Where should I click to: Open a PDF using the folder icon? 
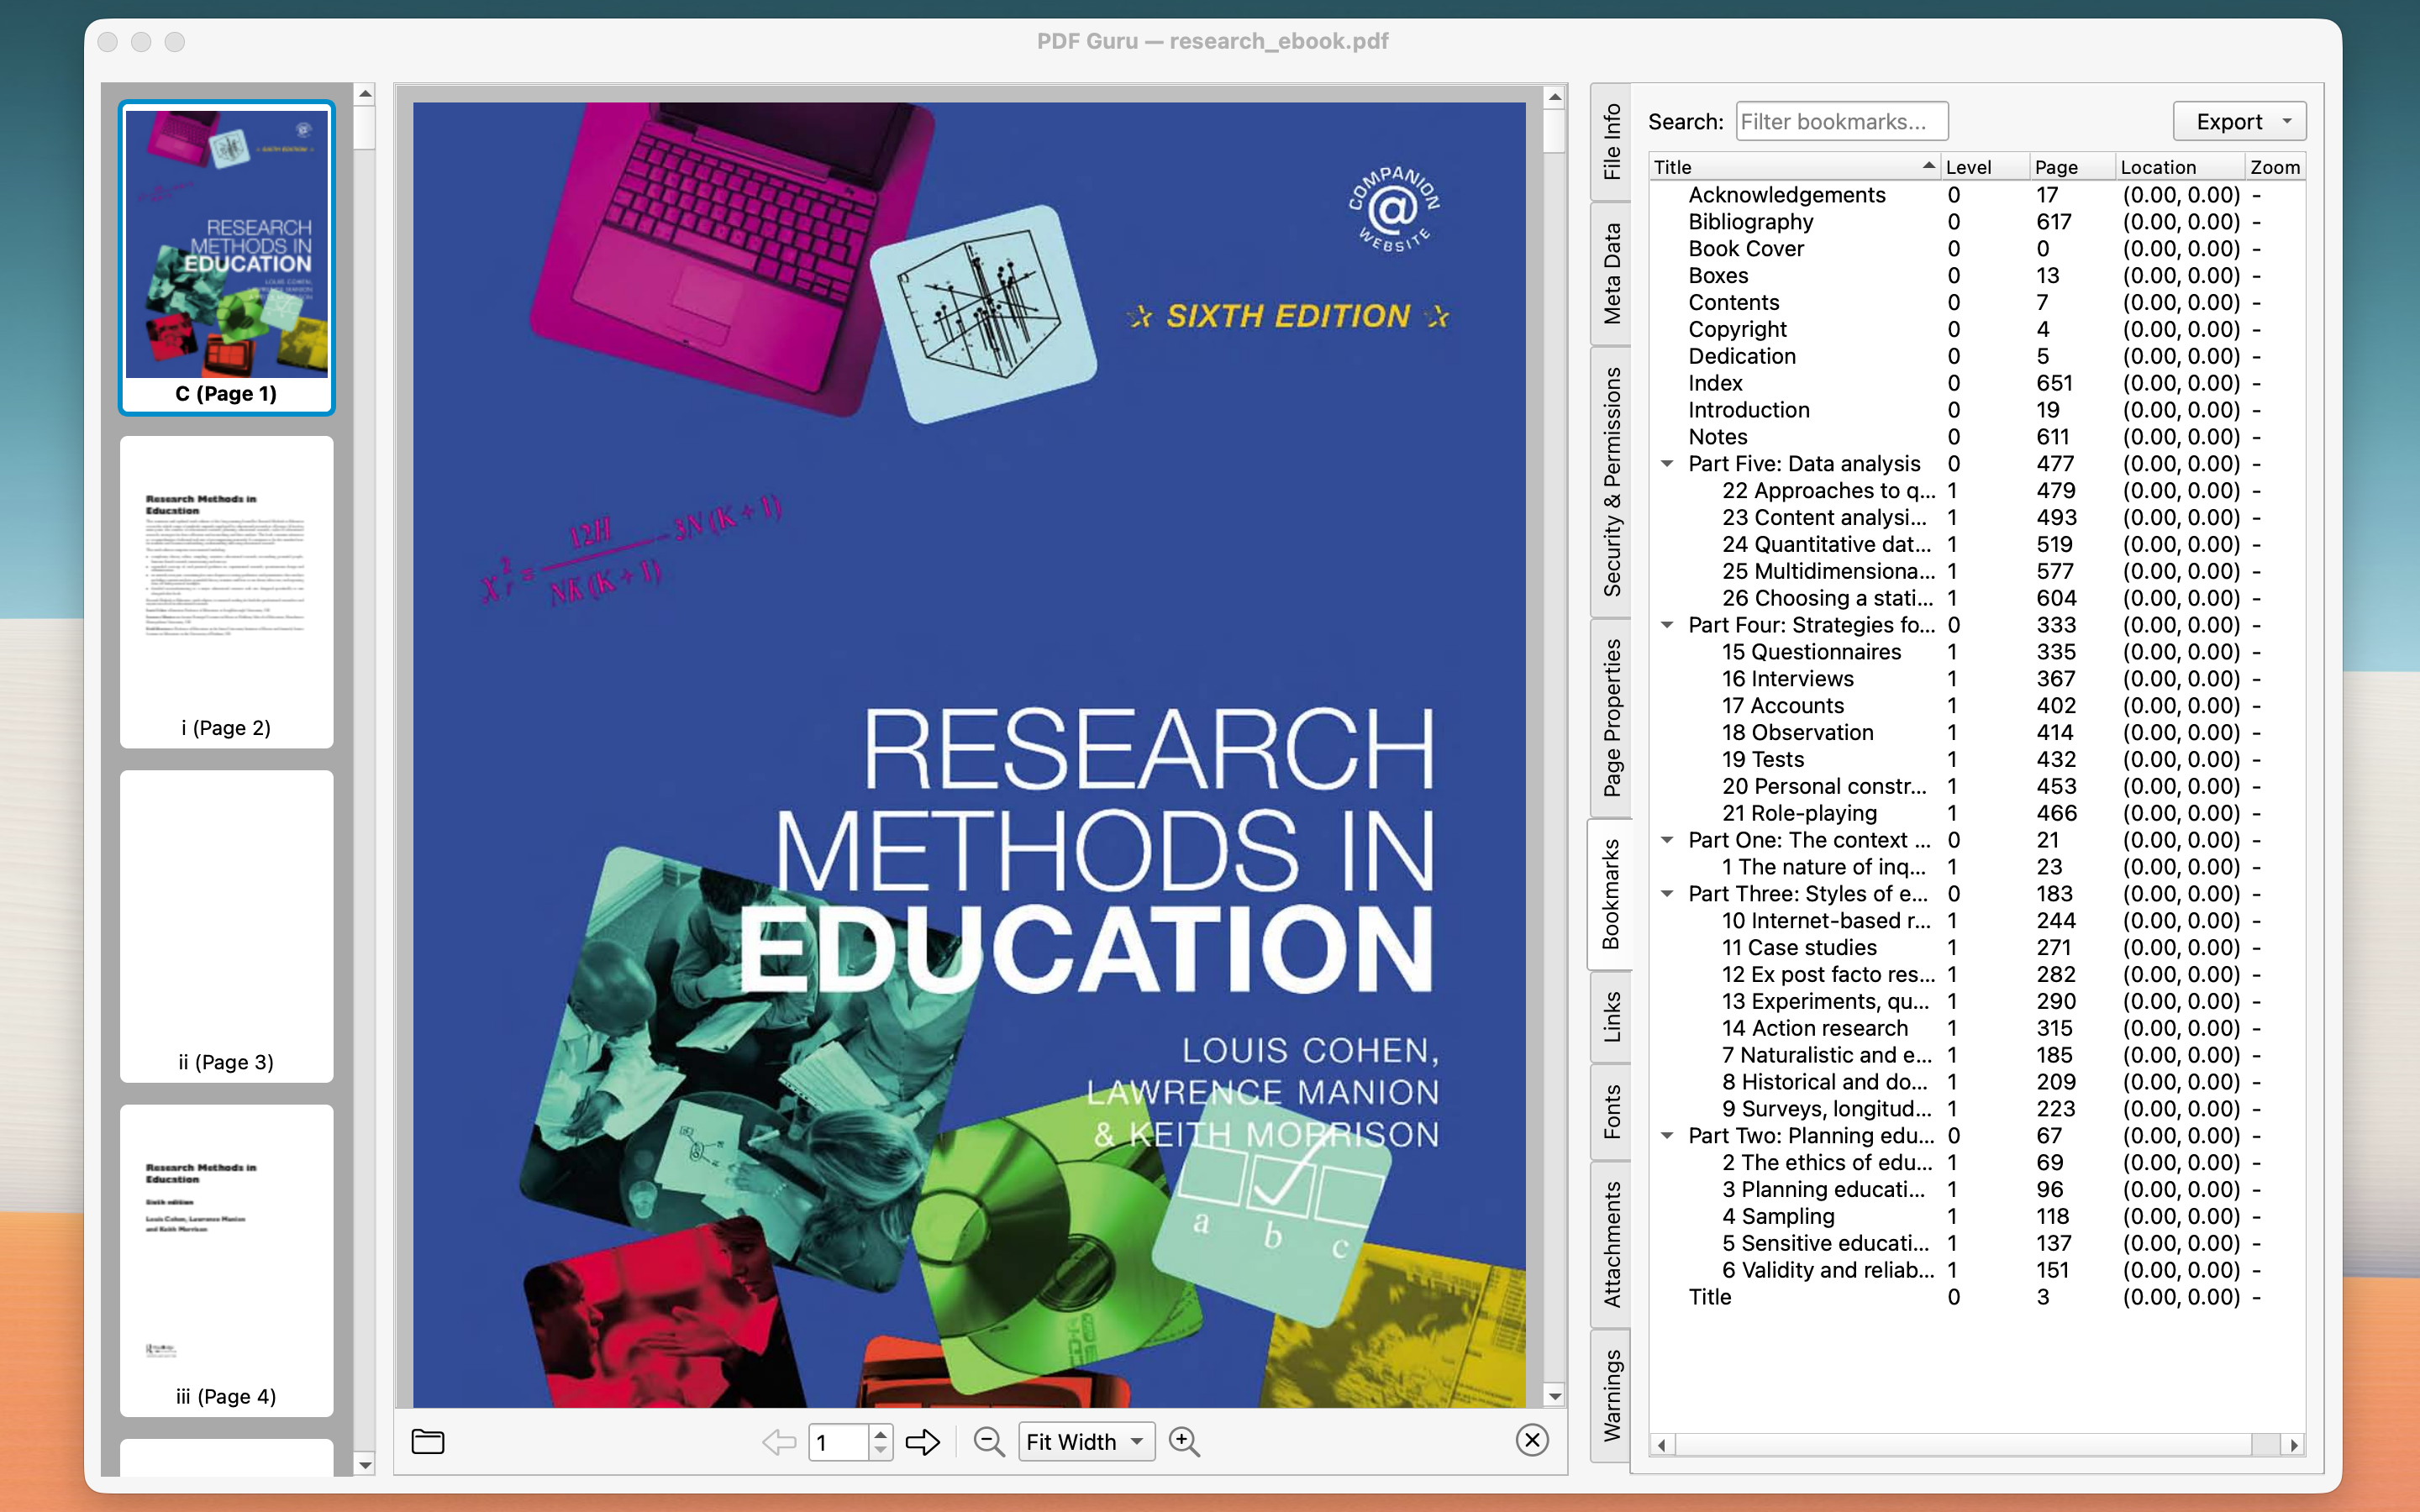[x=427, y=1441]
